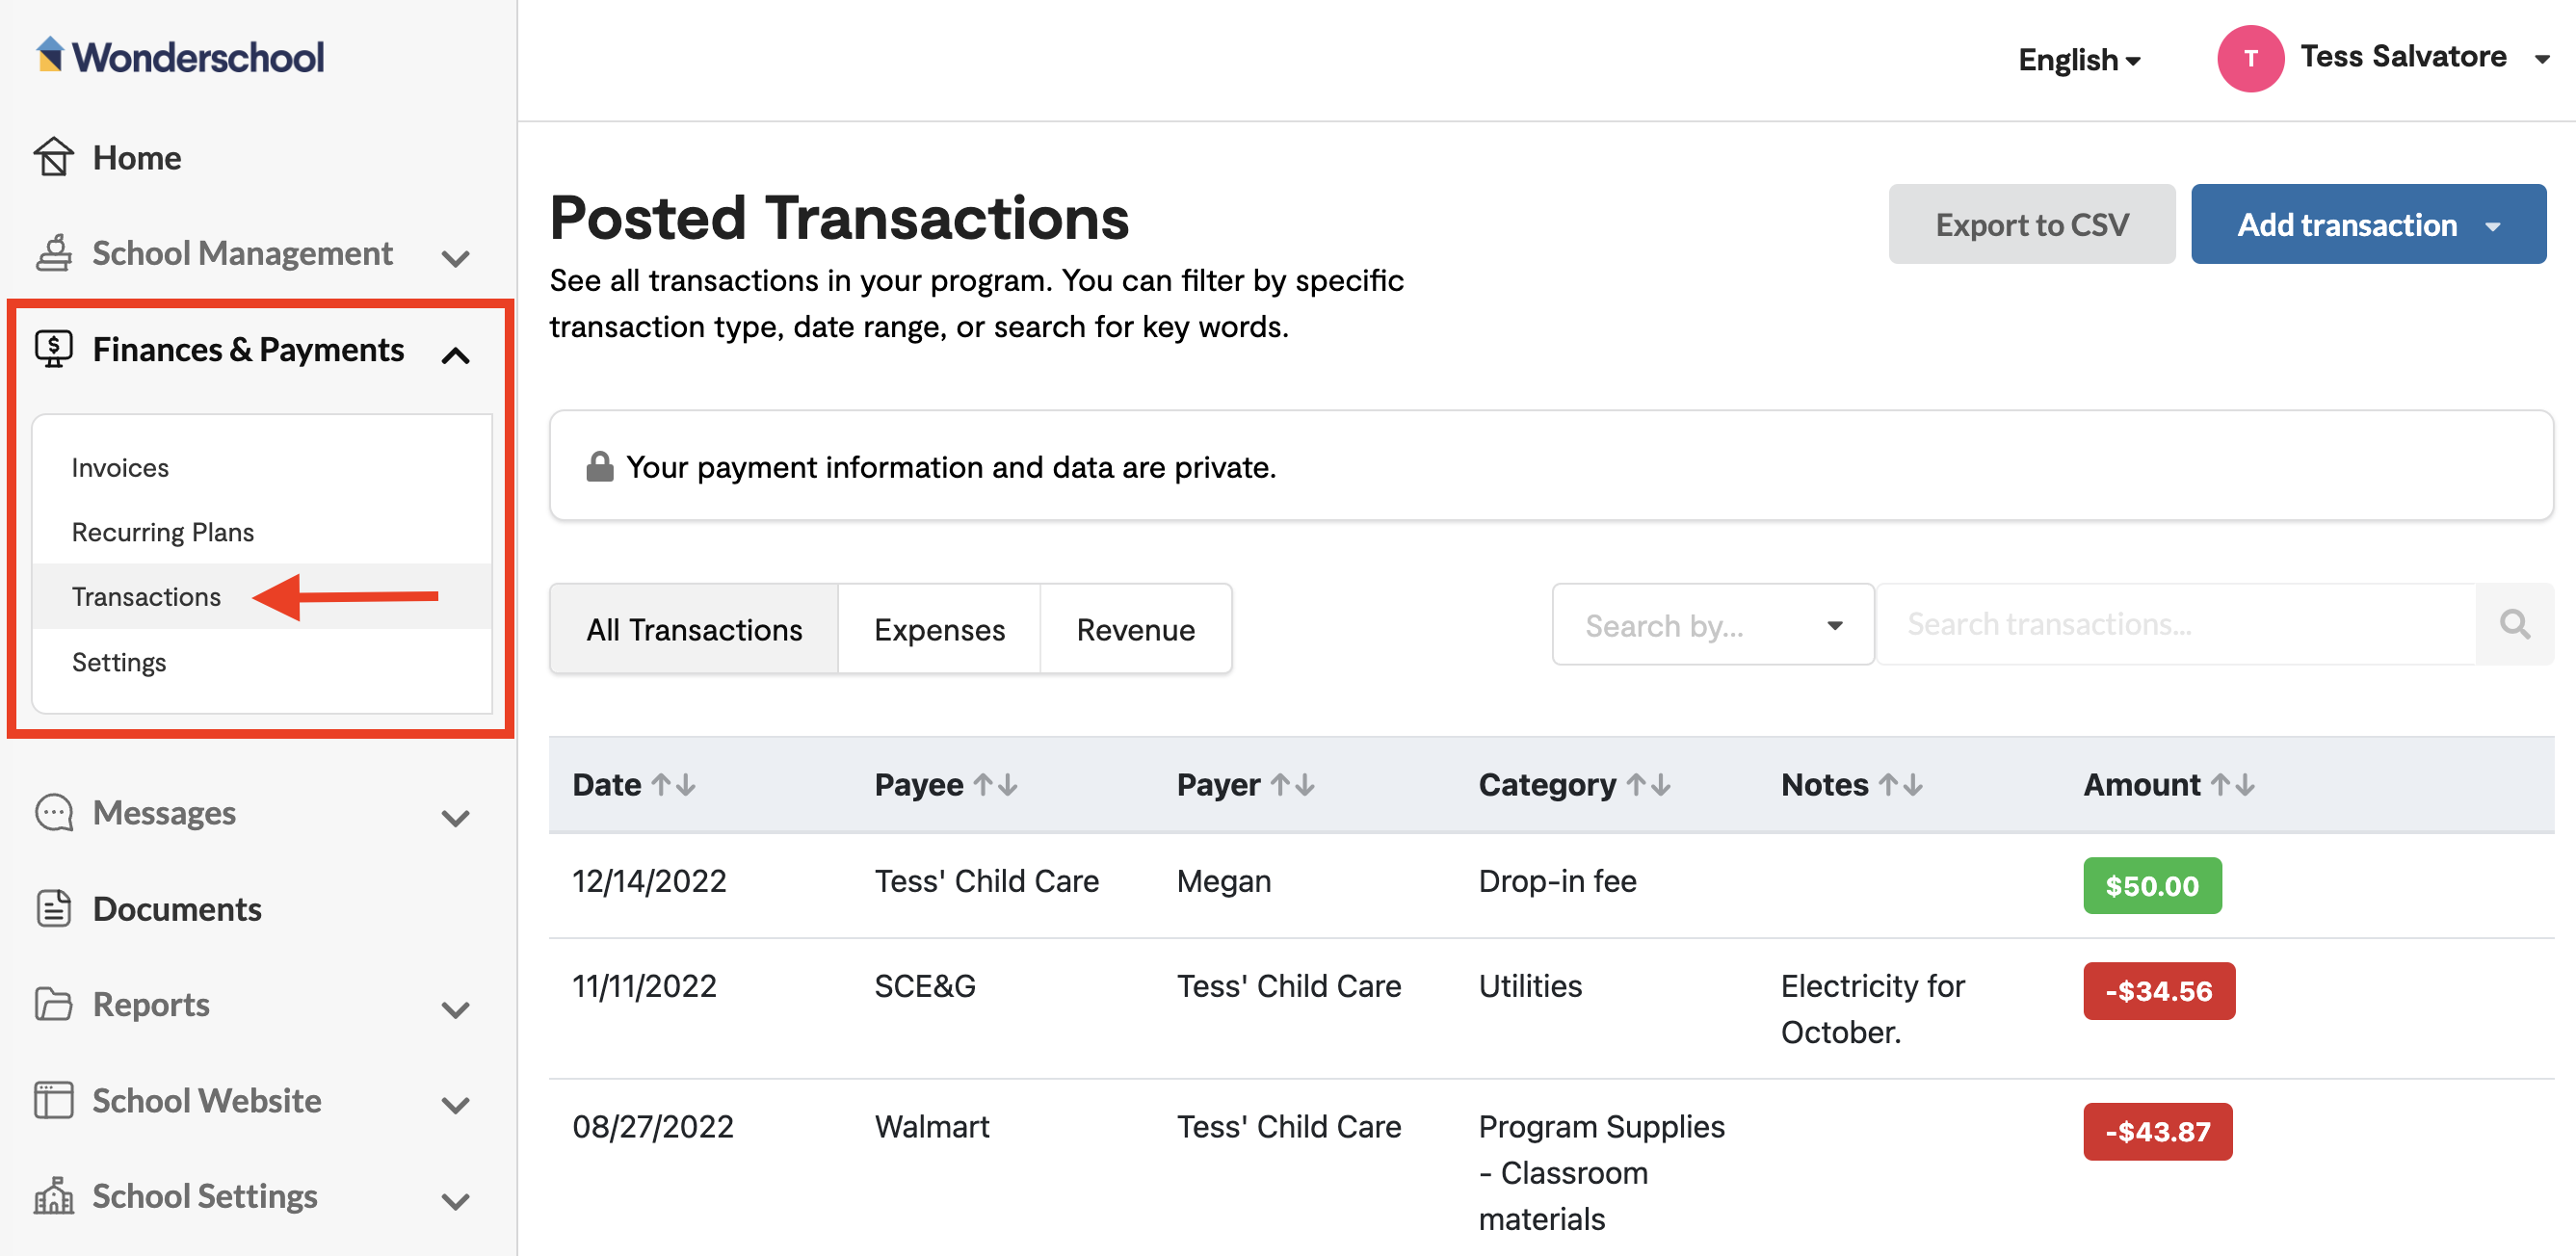Open the 'Search by...' dropdown

[x=1712, y=624]
